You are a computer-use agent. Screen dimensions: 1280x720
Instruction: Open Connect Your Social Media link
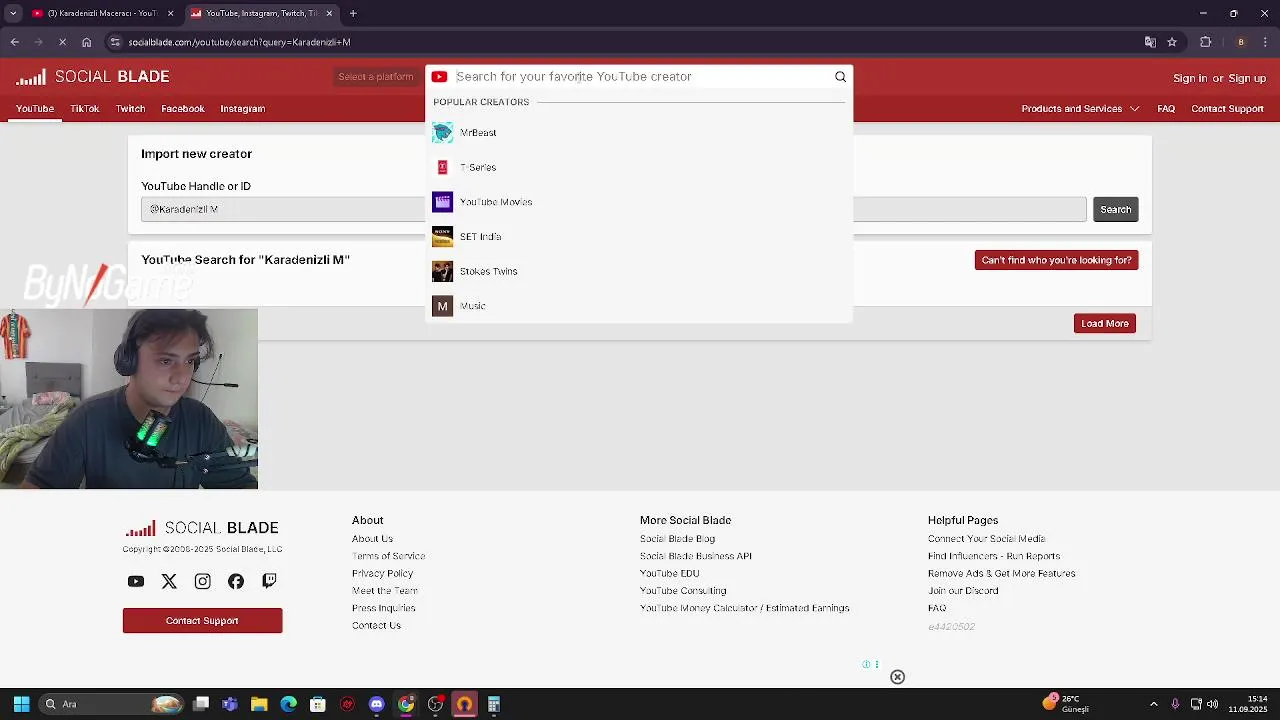[986, 539]
